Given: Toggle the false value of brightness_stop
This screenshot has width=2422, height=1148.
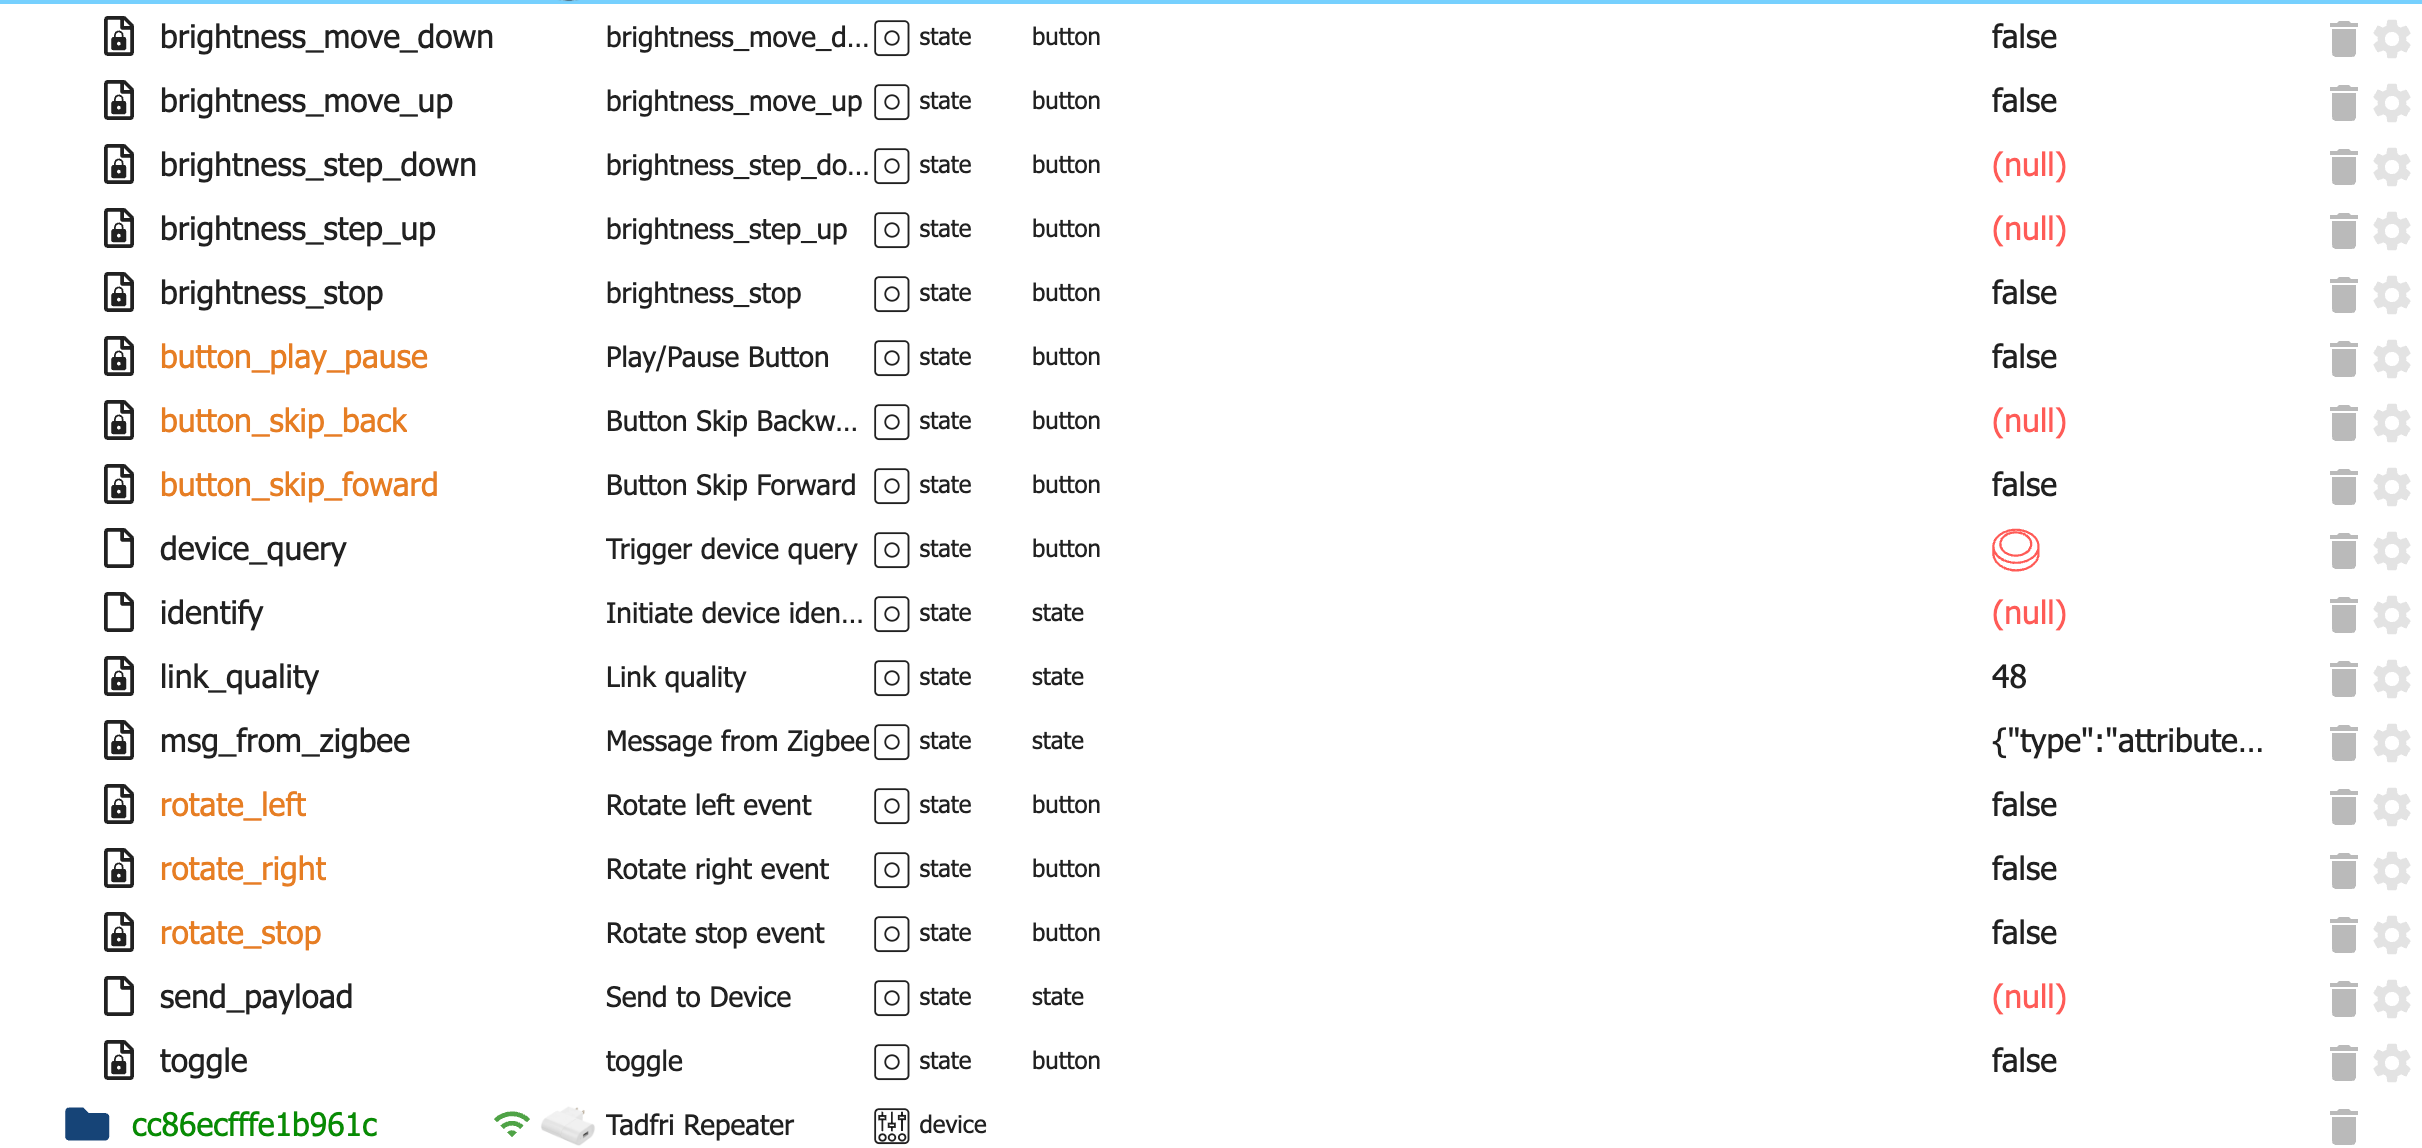Looking at the screenshot, I should coord(2024,293).
